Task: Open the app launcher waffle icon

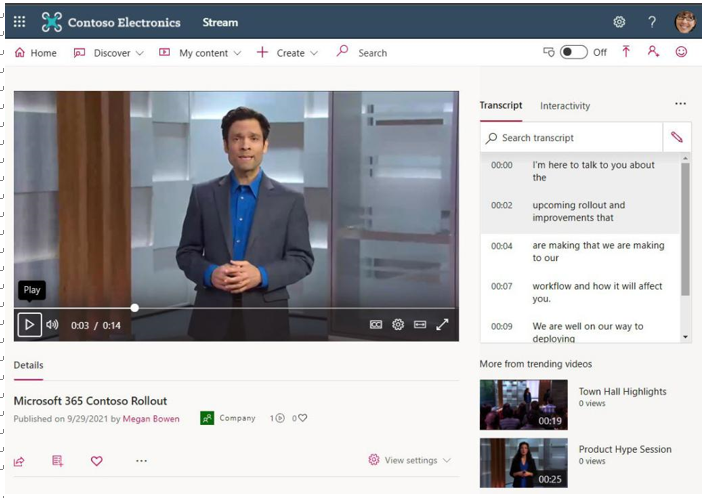Action: point(19,22)
